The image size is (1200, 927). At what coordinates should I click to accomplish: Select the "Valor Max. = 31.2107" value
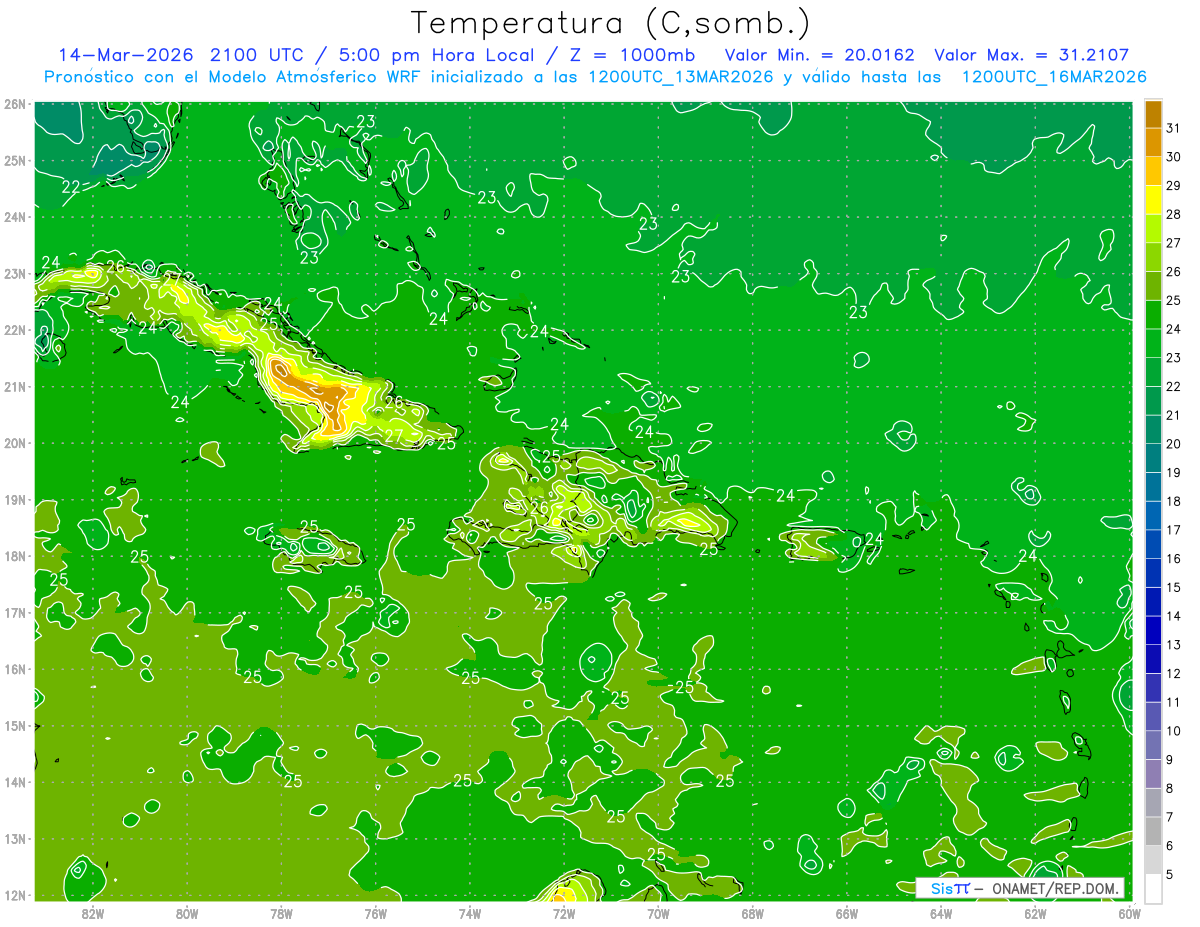tap(1032, 55)
